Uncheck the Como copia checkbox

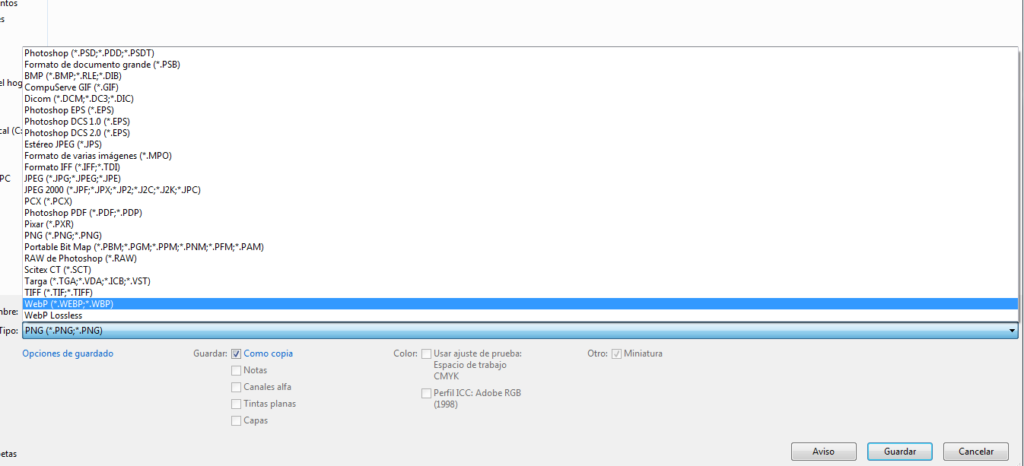[236, 354]
